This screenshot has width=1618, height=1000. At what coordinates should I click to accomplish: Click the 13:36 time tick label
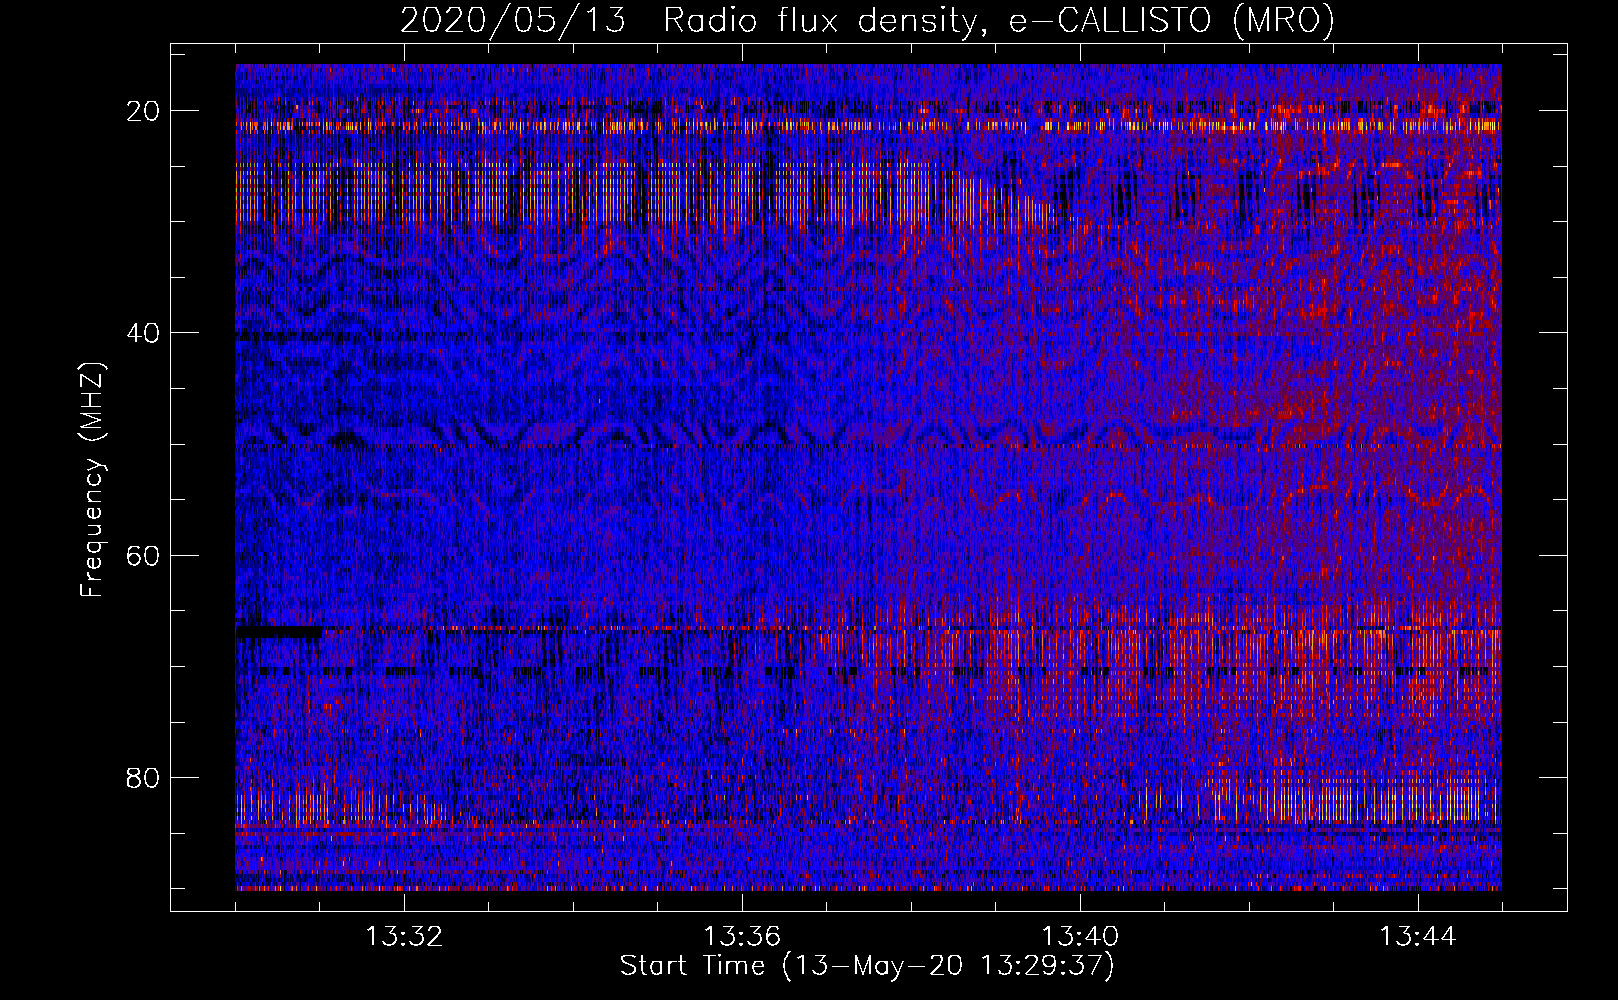click(742, 937)
